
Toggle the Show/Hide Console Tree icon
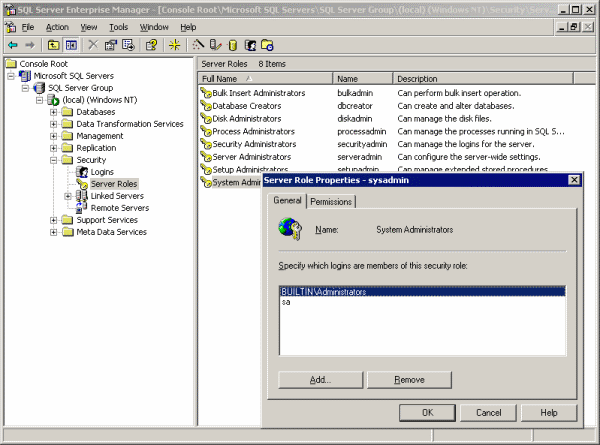click(71, 45)
